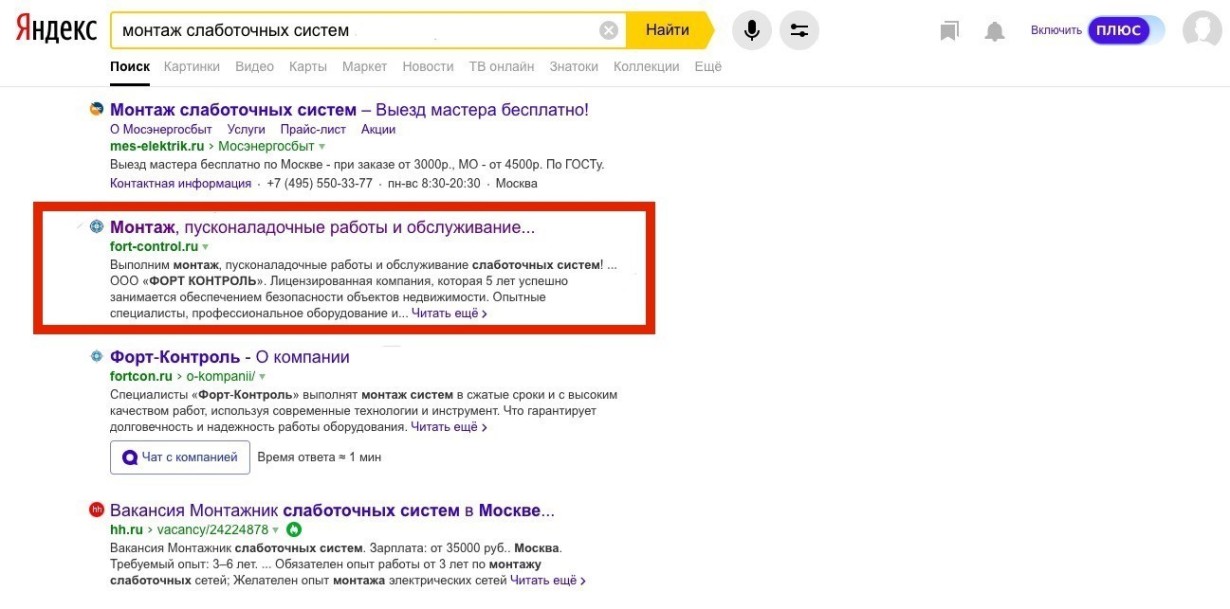This screenshot has height=609, width=1230.
Task: Switch to the Видео tab
Action: pyautogui.click(x=254, y=67)
